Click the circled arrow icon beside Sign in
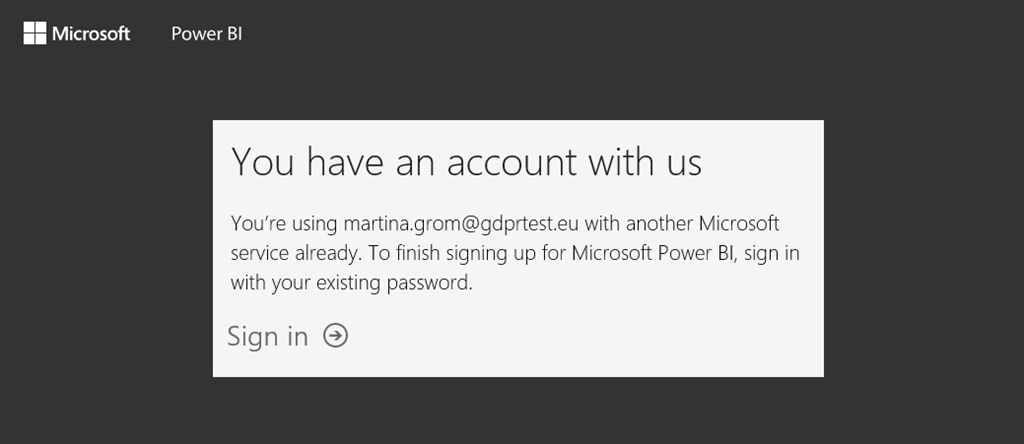1024x444 pixels. [x=336, y=336]
